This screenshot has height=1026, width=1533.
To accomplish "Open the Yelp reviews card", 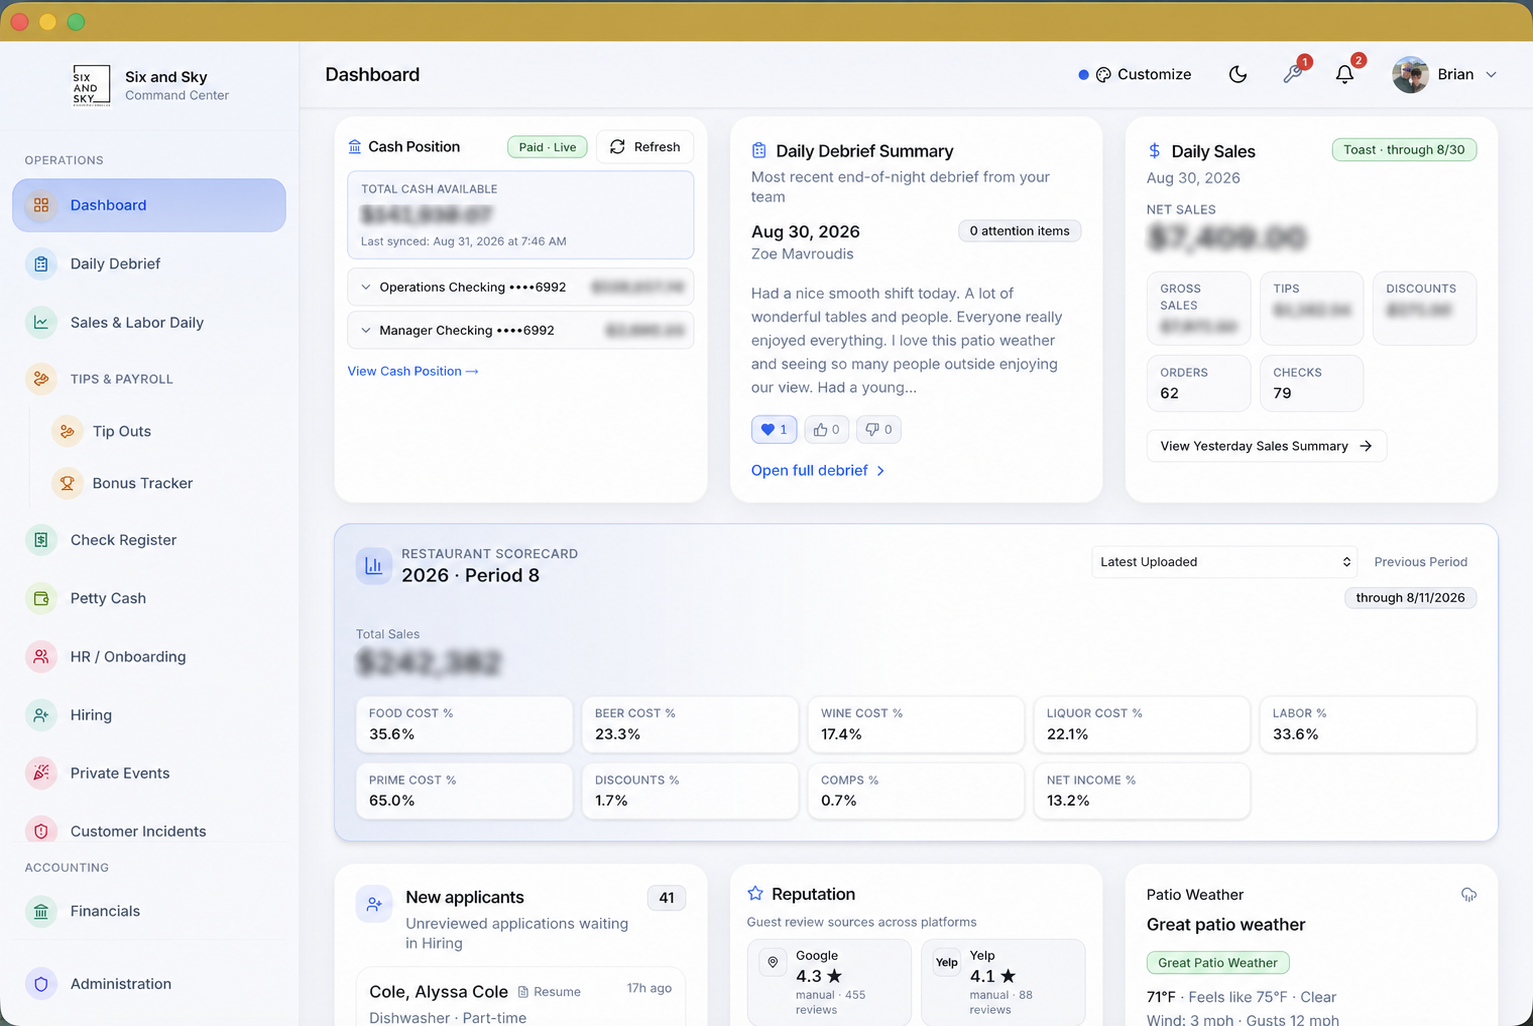I will [1003, 982].
